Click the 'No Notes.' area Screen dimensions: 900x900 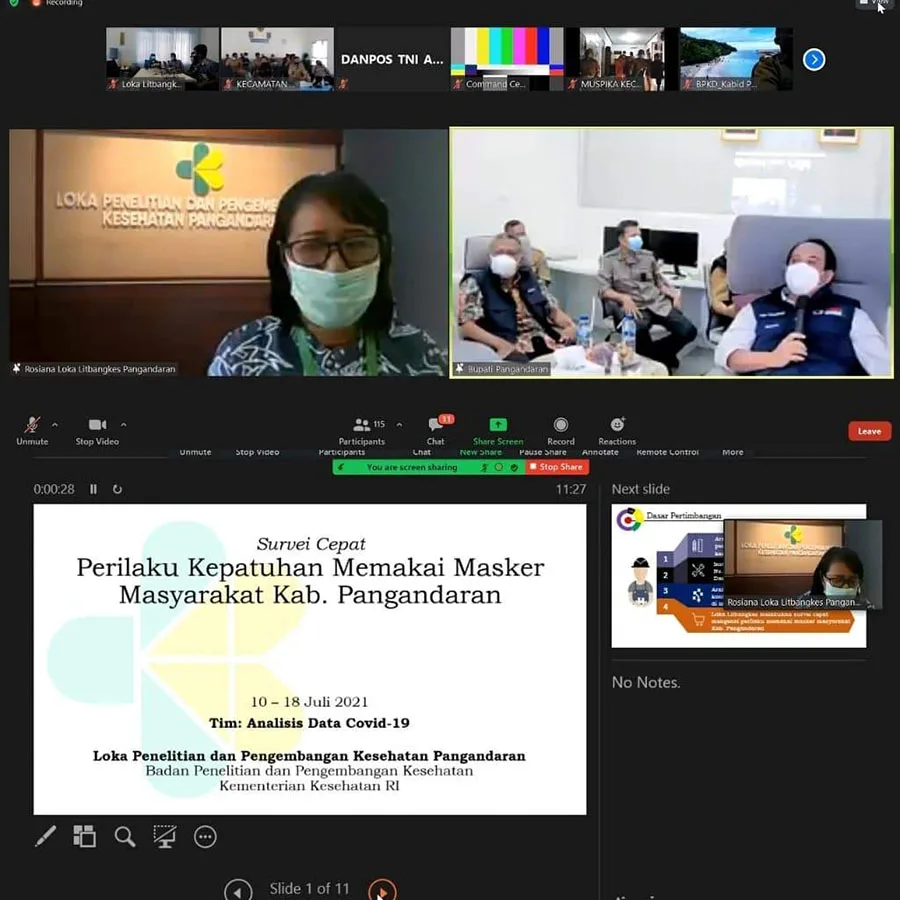click(x=646, y=682)
